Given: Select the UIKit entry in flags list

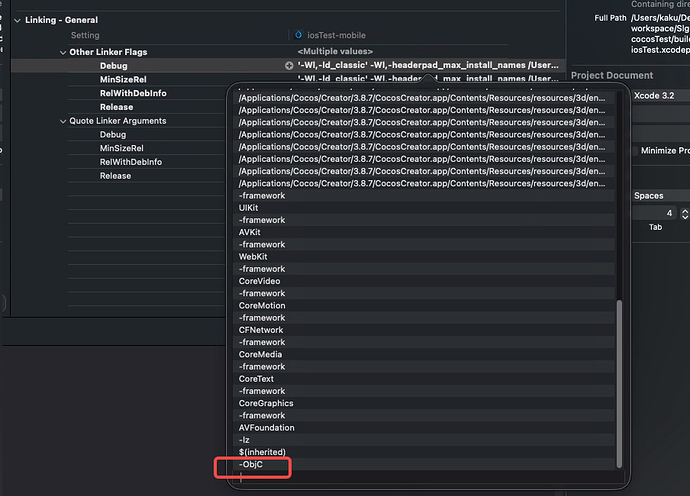Looking at the screenshot, I should pyautogui.click(x=249, y=208).
